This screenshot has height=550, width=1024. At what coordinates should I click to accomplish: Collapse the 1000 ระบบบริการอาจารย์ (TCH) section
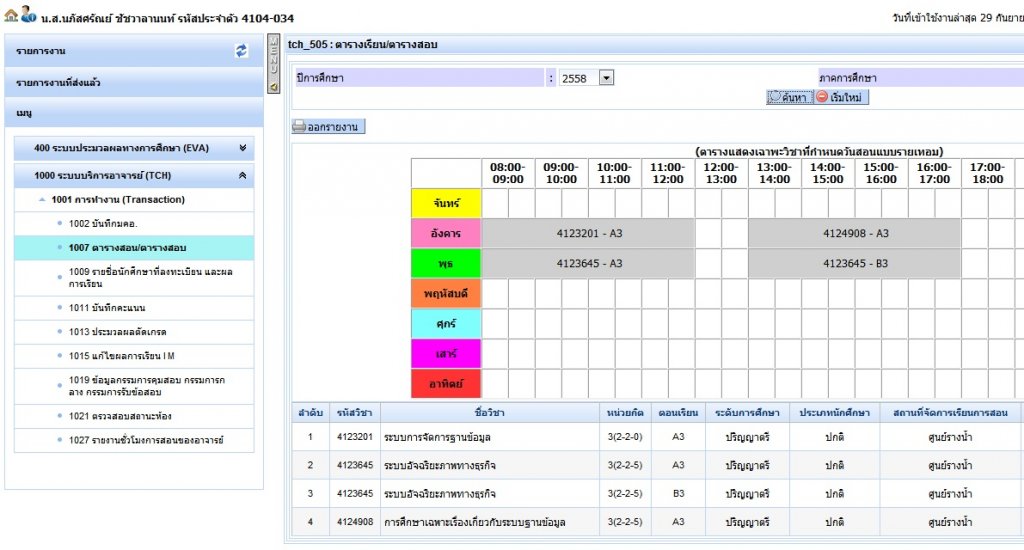[x=242, y=176]
